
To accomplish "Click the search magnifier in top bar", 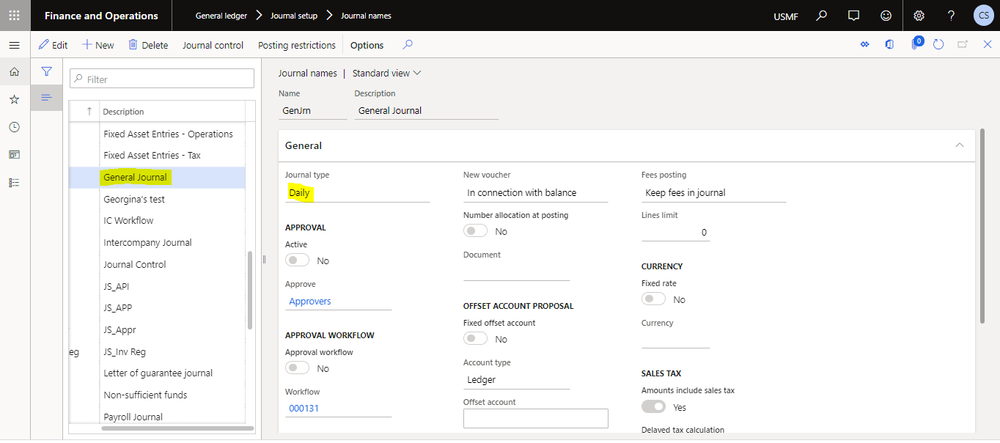I will point(822,16).
